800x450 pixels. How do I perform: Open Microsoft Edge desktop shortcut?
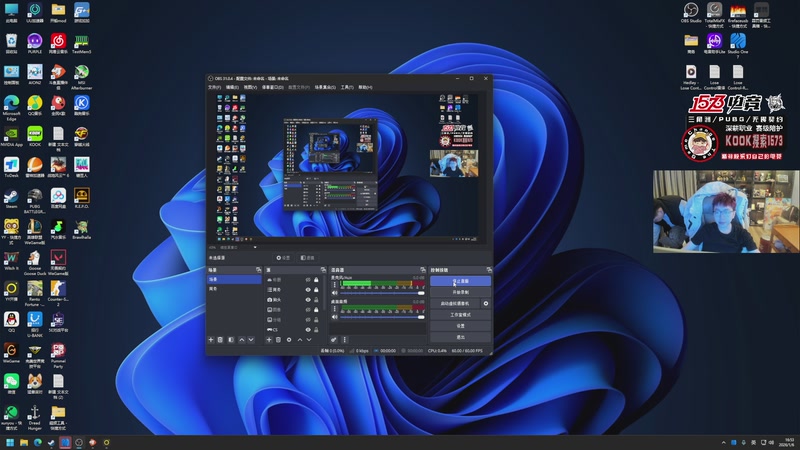[11, 108]
